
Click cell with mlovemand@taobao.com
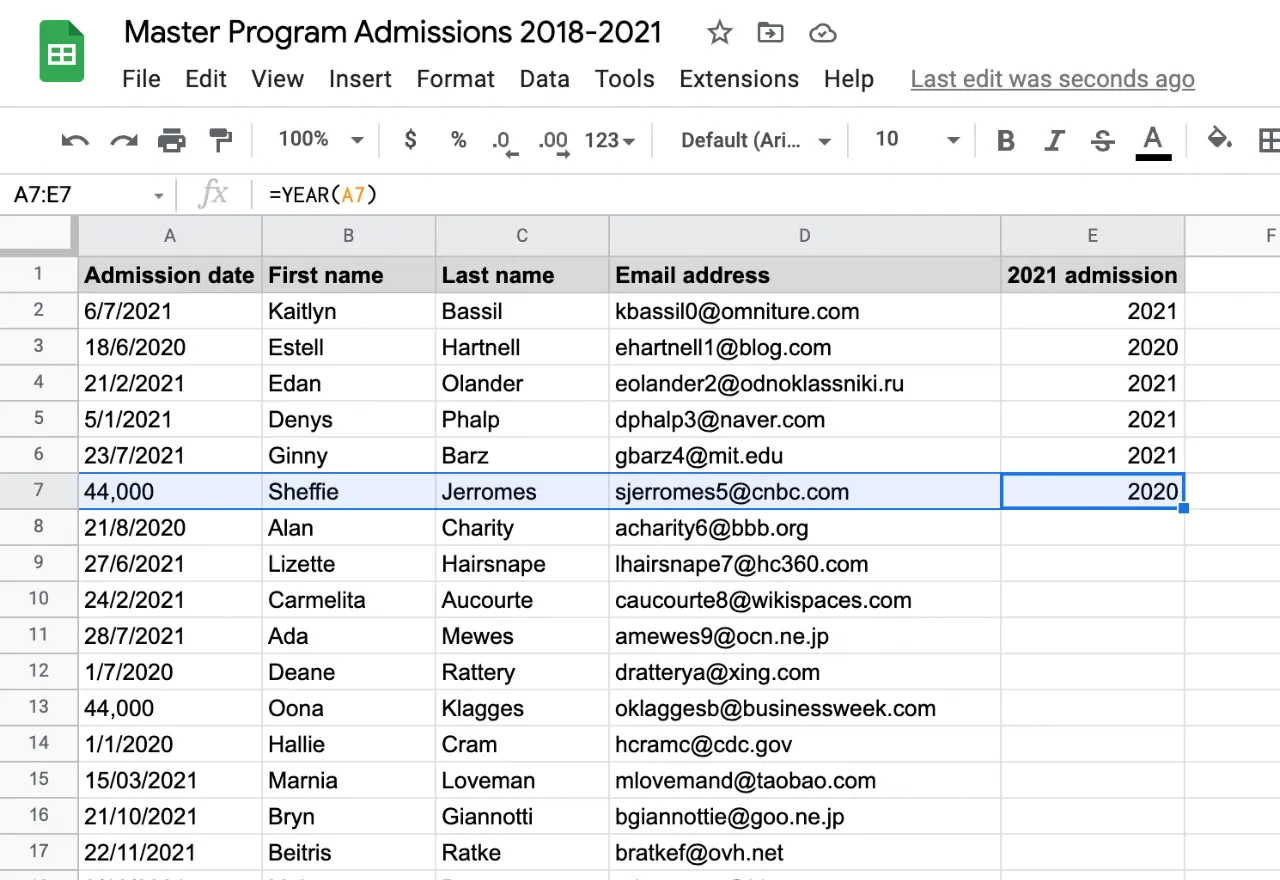804,779
